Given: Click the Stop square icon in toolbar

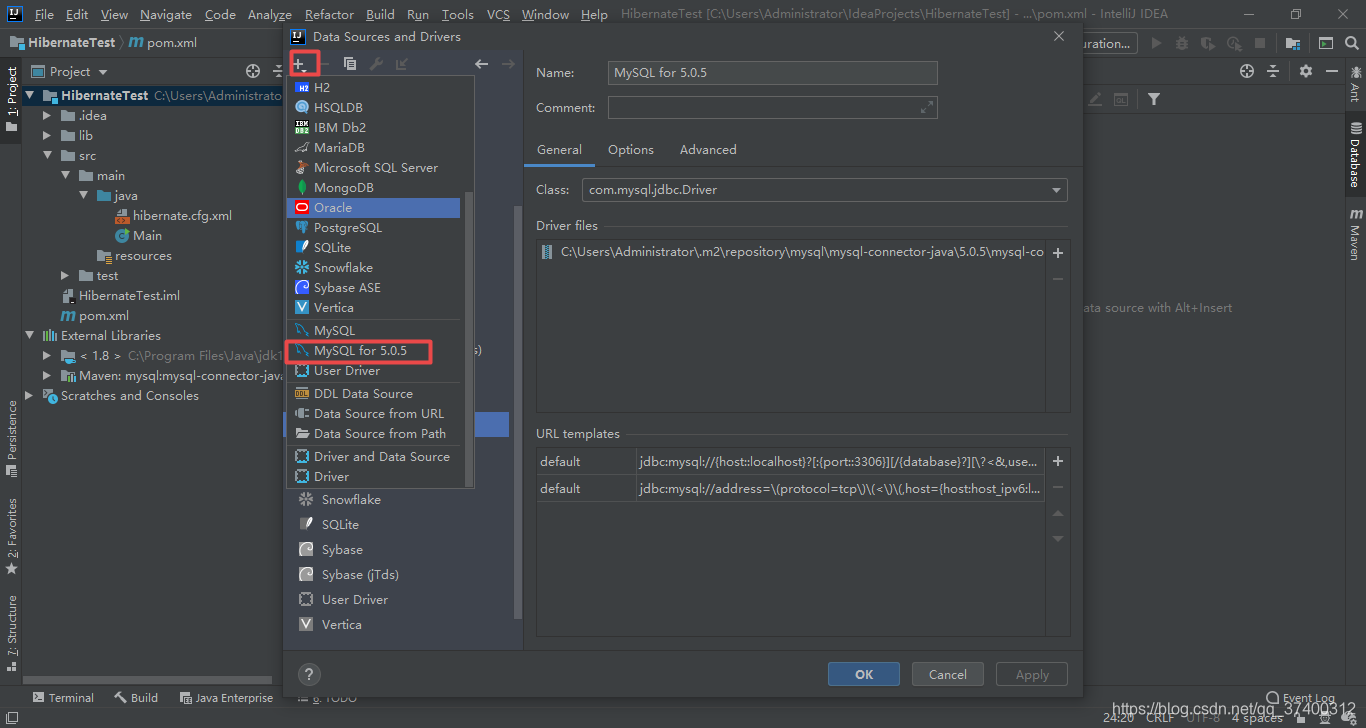Looking at the screenshot, I should point(1260,43).
